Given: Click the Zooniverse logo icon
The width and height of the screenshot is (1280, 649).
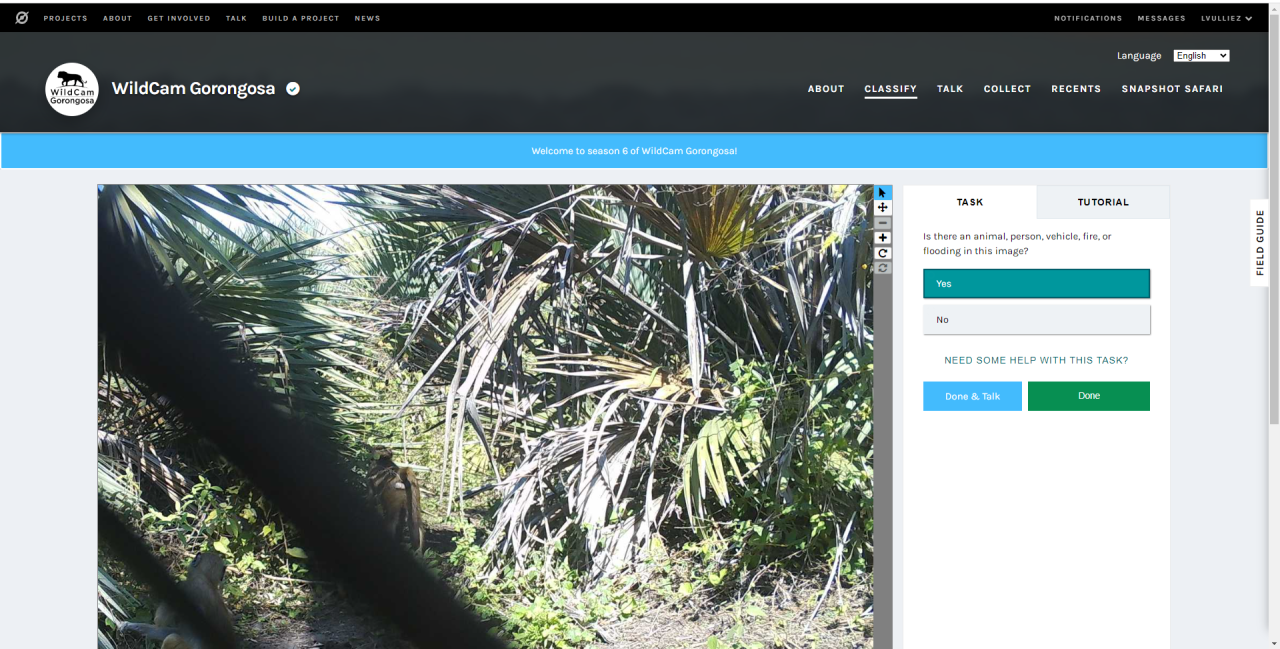Looking at the screenshot, I should [x=22, y=18].
